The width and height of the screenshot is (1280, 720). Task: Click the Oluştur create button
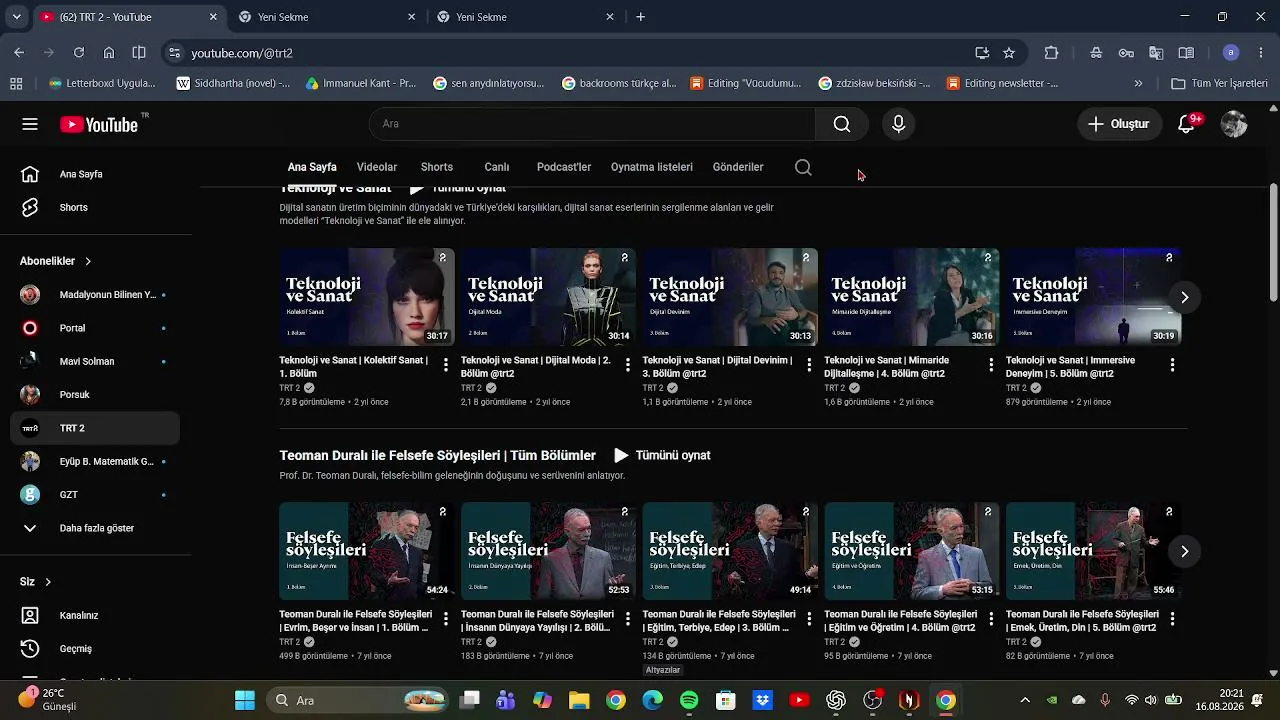pyautogui.click(x=1119, y=124)
